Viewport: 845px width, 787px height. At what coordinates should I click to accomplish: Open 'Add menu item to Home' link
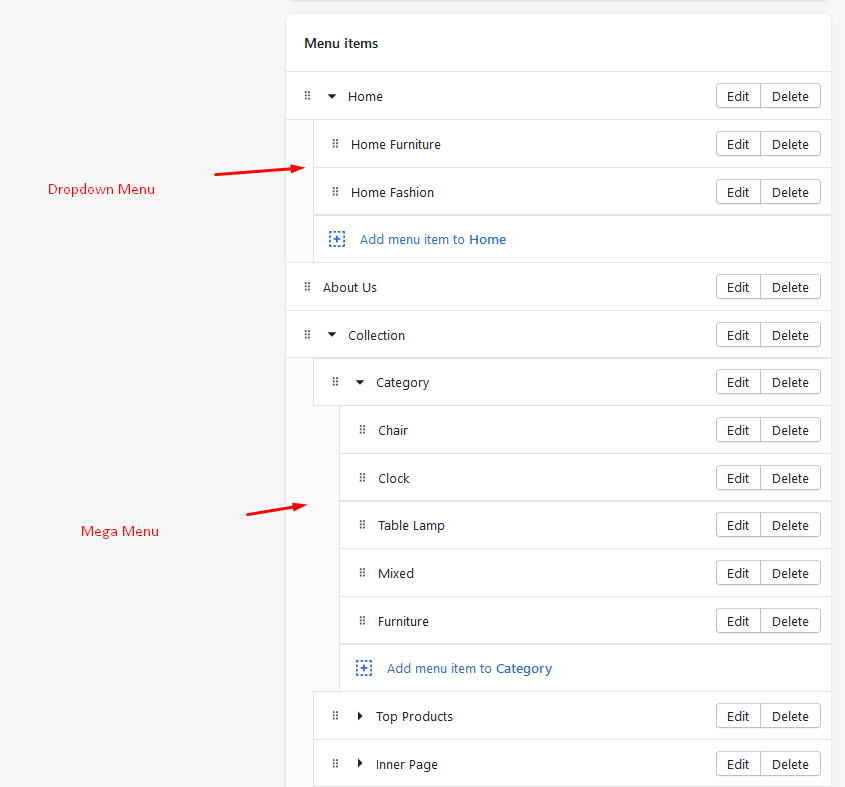click(432, 240)
